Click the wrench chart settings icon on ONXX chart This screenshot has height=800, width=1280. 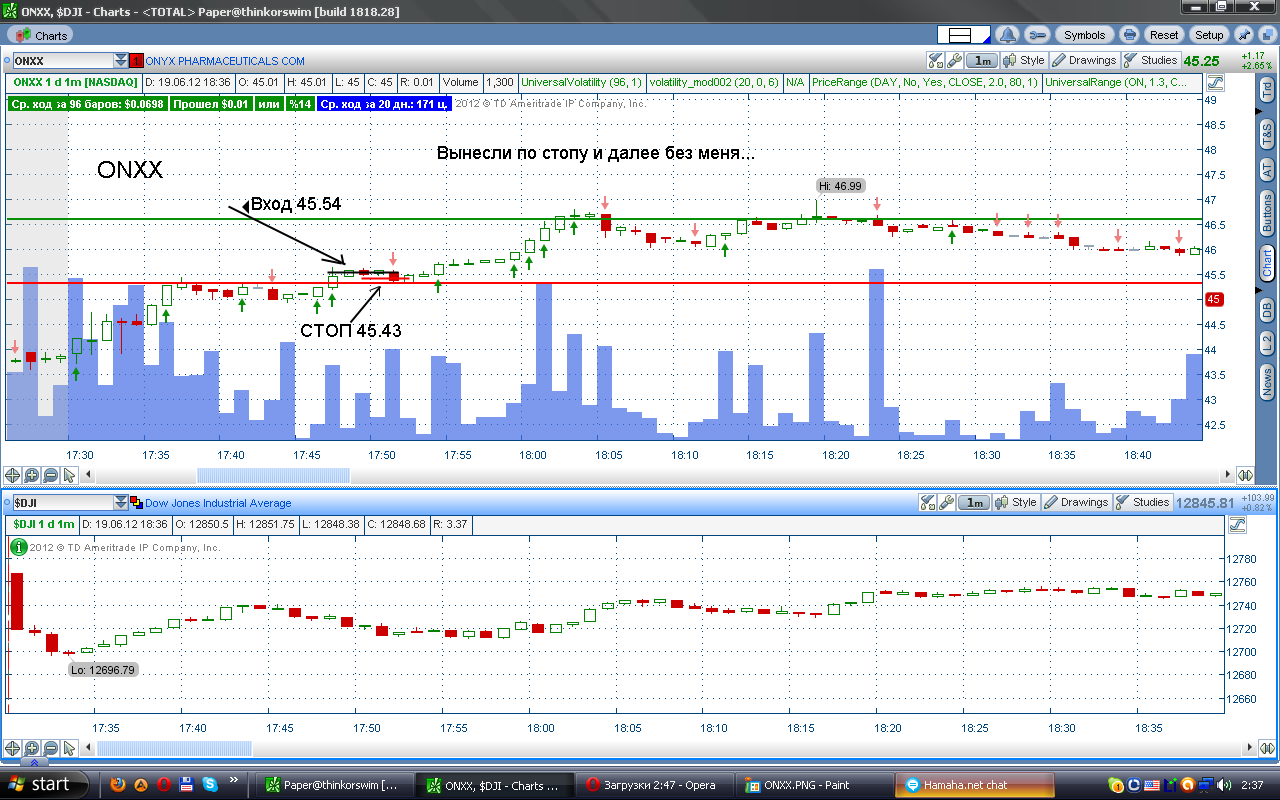(x=954, y=60)
